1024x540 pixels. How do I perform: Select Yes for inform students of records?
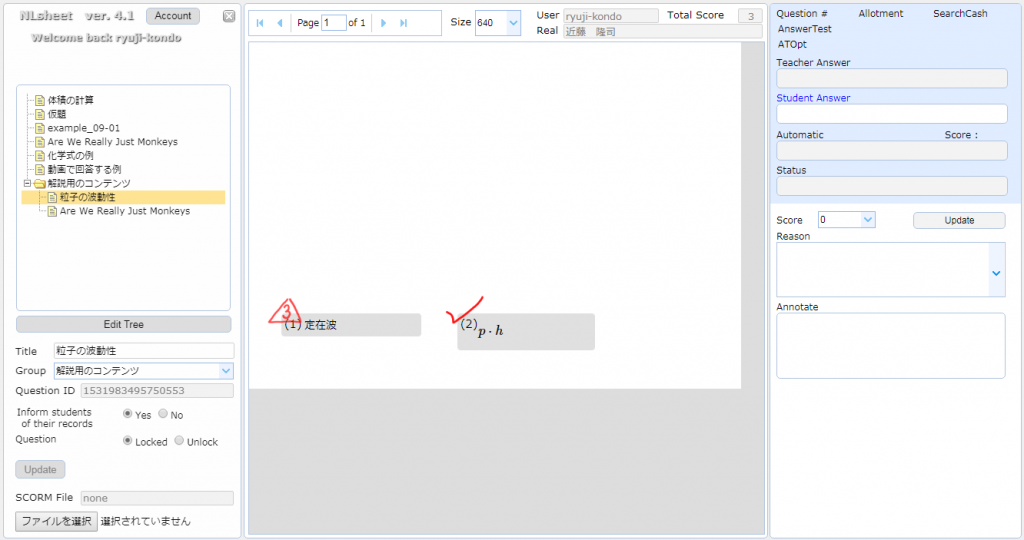128,415
